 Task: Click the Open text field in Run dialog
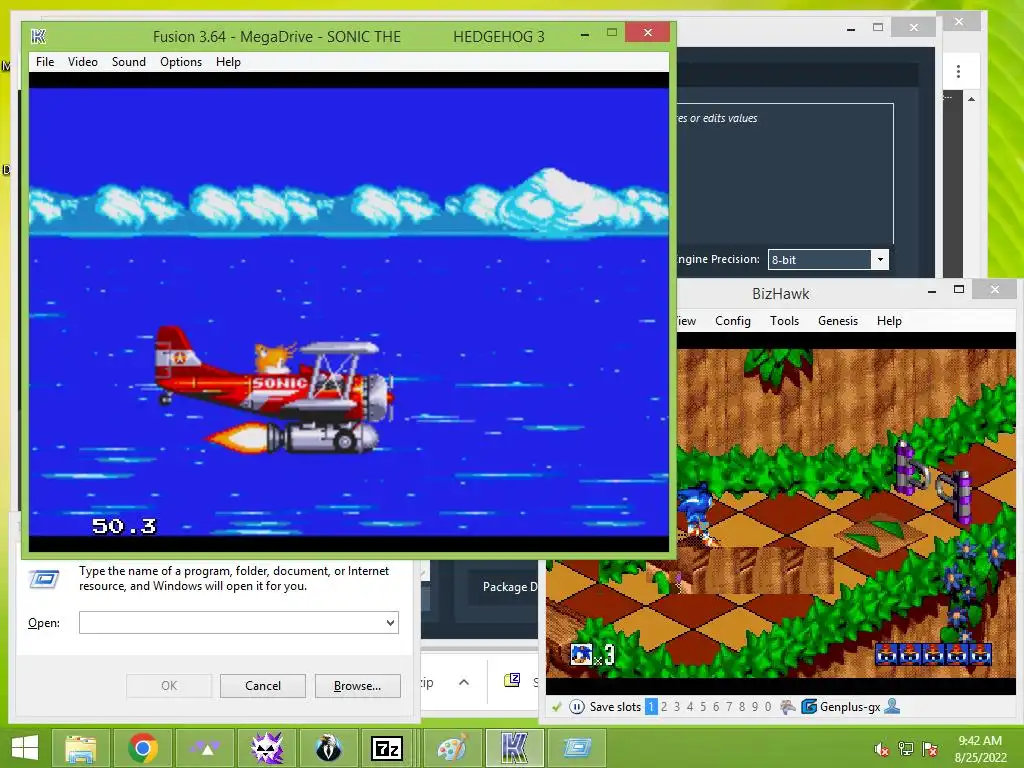point(238,622)
